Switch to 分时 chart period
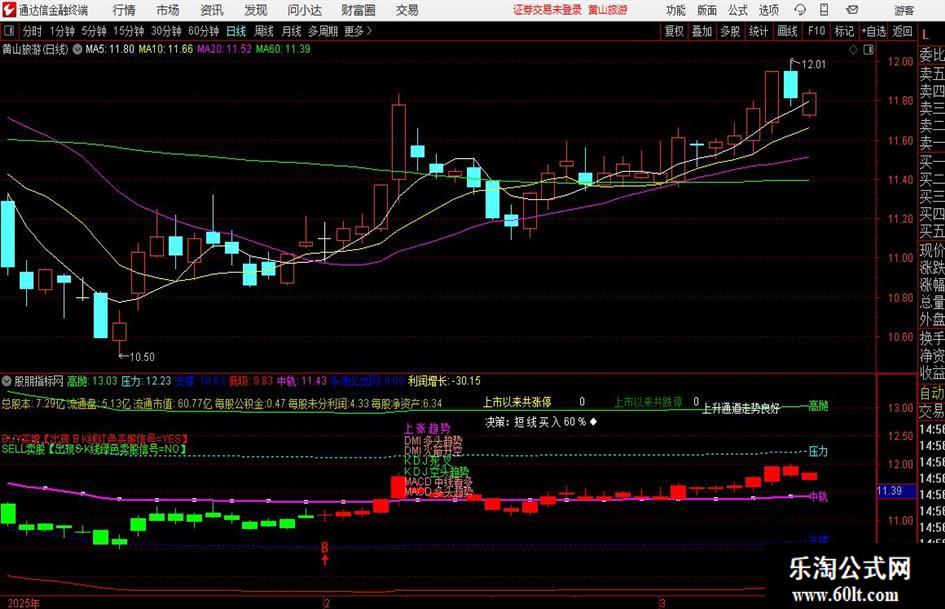 pos(33,31)
